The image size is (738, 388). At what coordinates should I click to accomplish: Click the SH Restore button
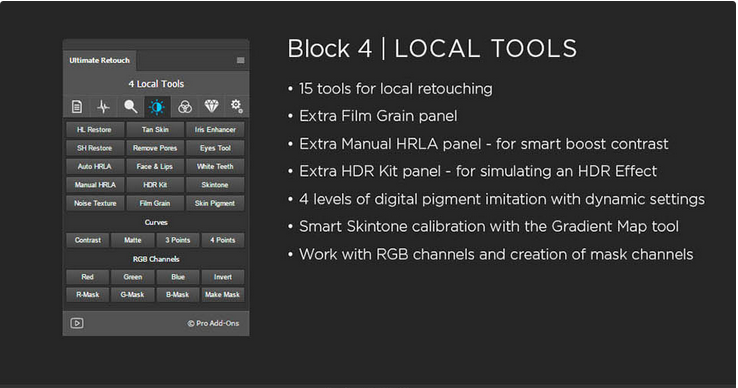(95, 148)
